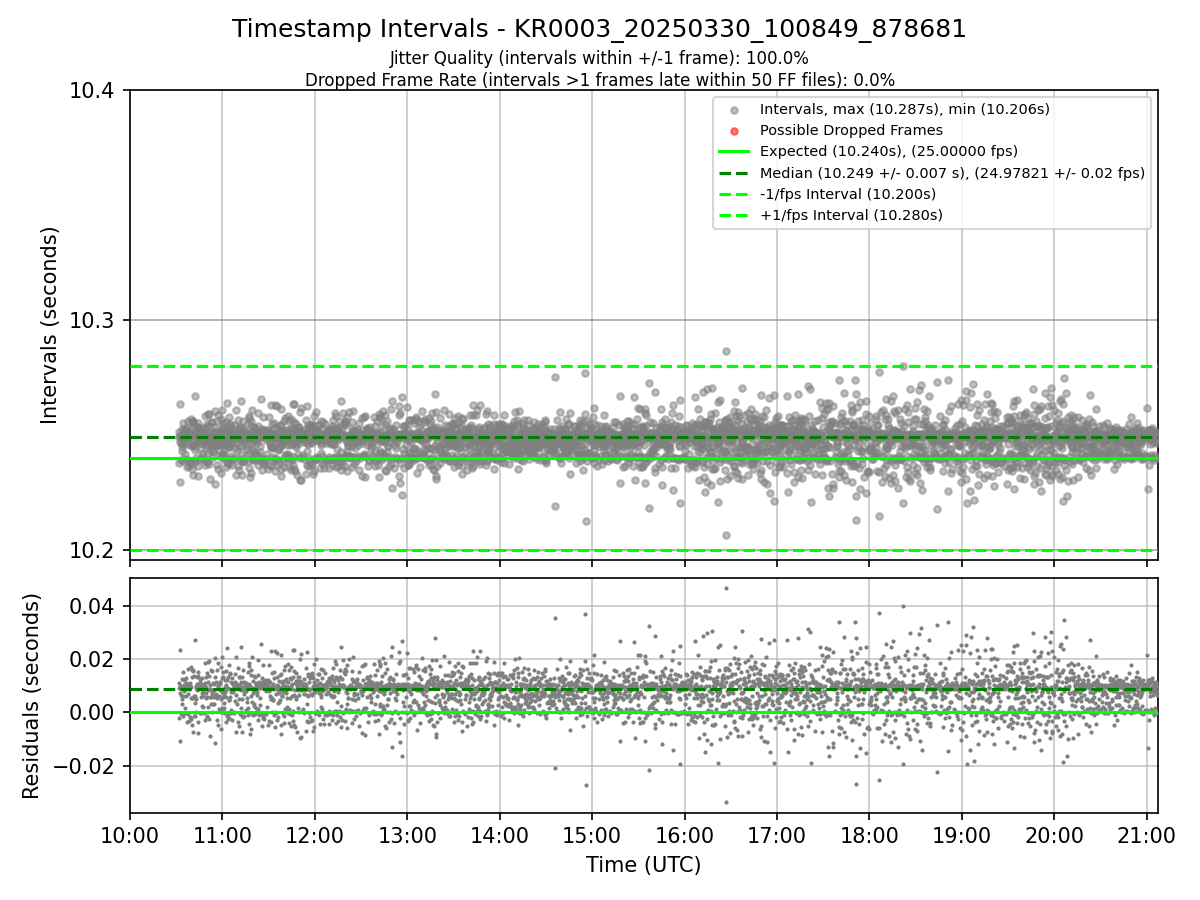Click the grey dot marker for Intervals in legend
The width and height of the screenshot is (1200, 900).
click(734, 110)
